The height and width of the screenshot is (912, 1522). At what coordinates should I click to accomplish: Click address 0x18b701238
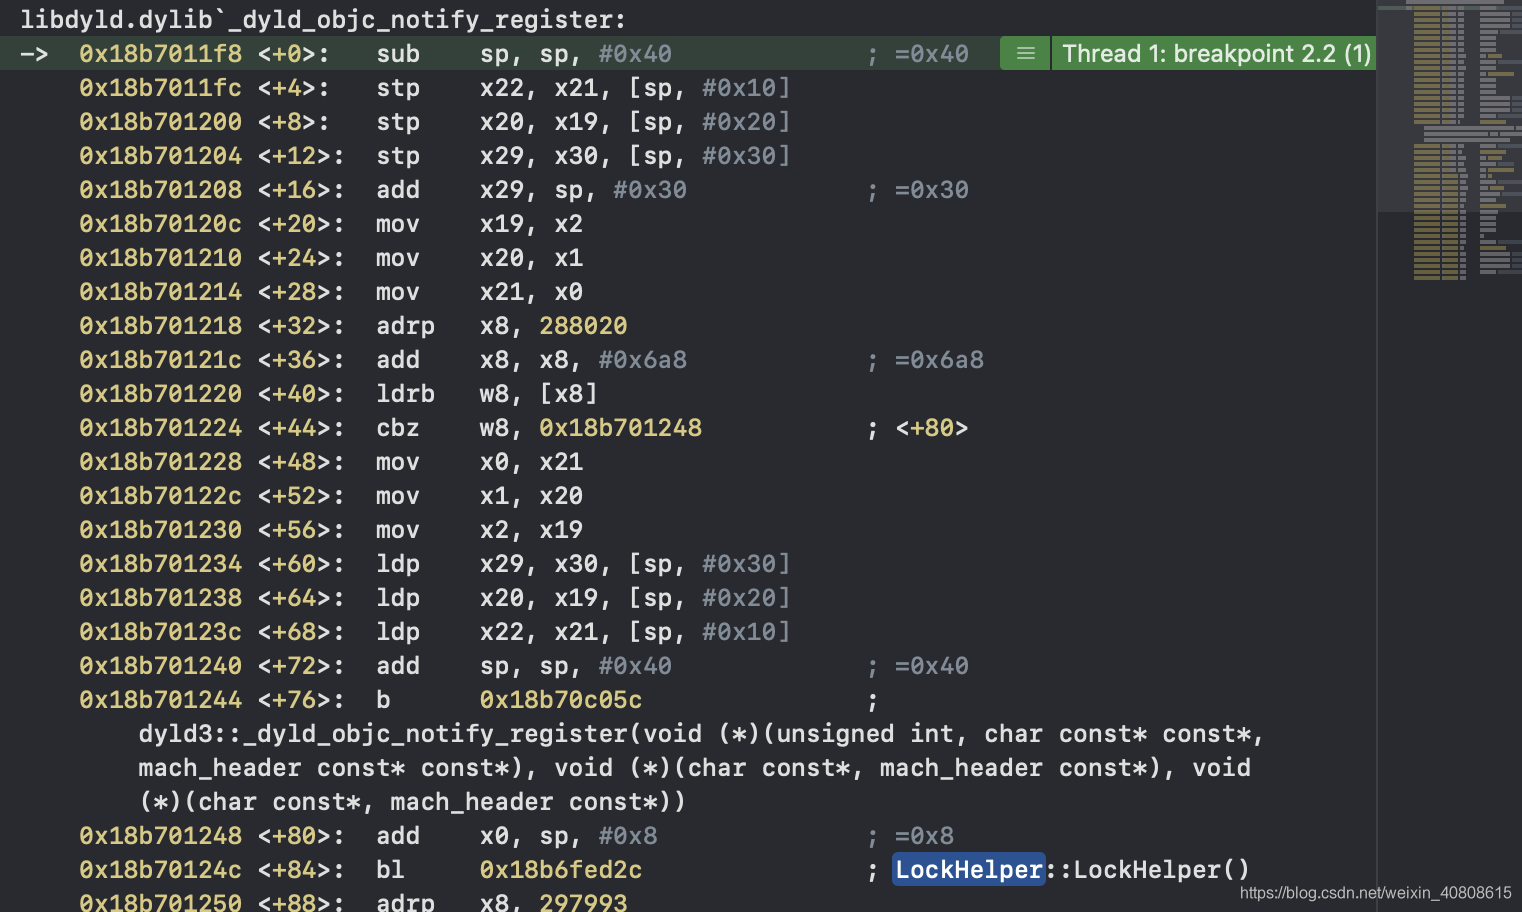click(x=160, y=598)
